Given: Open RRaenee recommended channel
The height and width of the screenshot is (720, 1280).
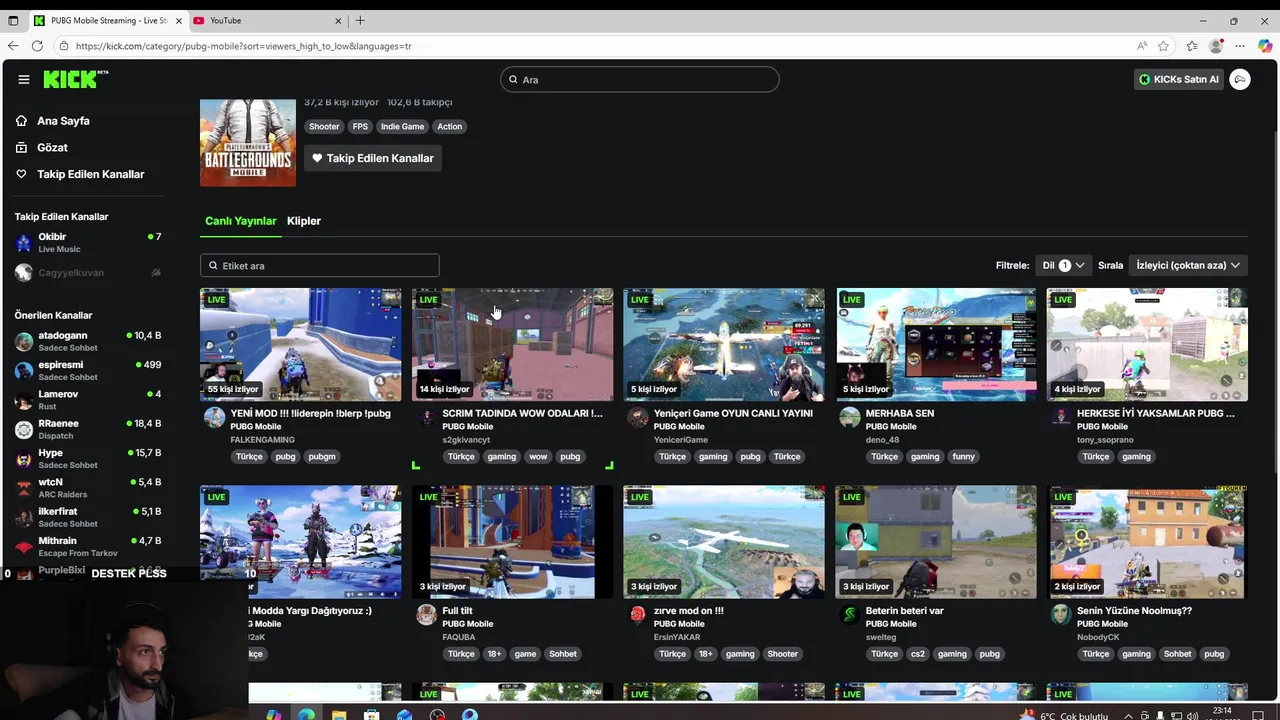Looking at the screenshot, I should (88, 429).
